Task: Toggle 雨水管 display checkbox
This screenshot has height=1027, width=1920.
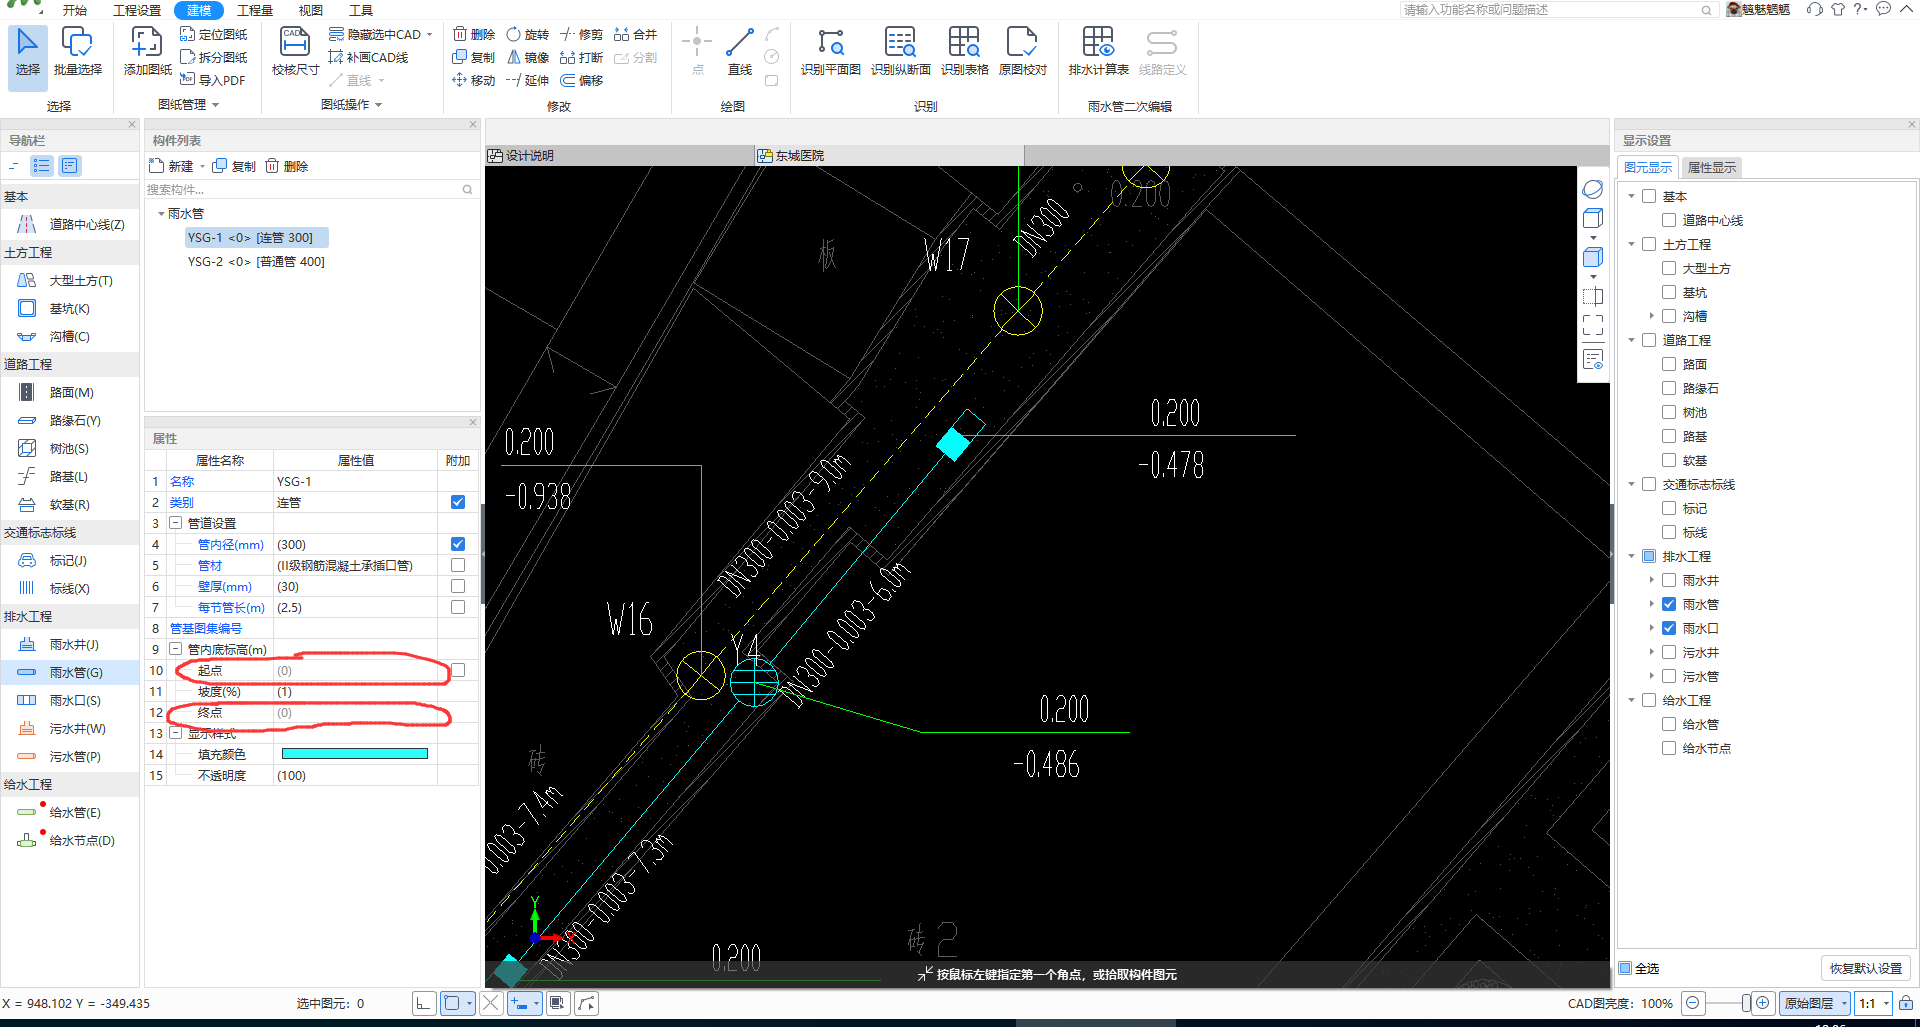Action: tap(1668, 604)
